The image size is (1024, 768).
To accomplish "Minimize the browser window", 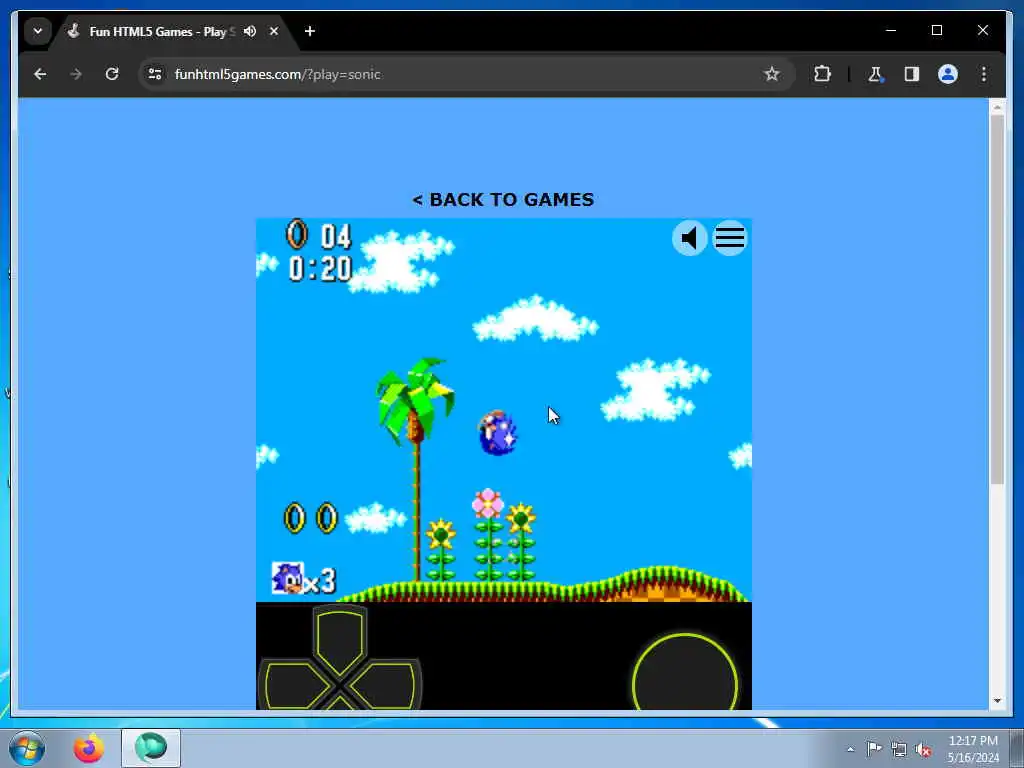I will (891, 30).
